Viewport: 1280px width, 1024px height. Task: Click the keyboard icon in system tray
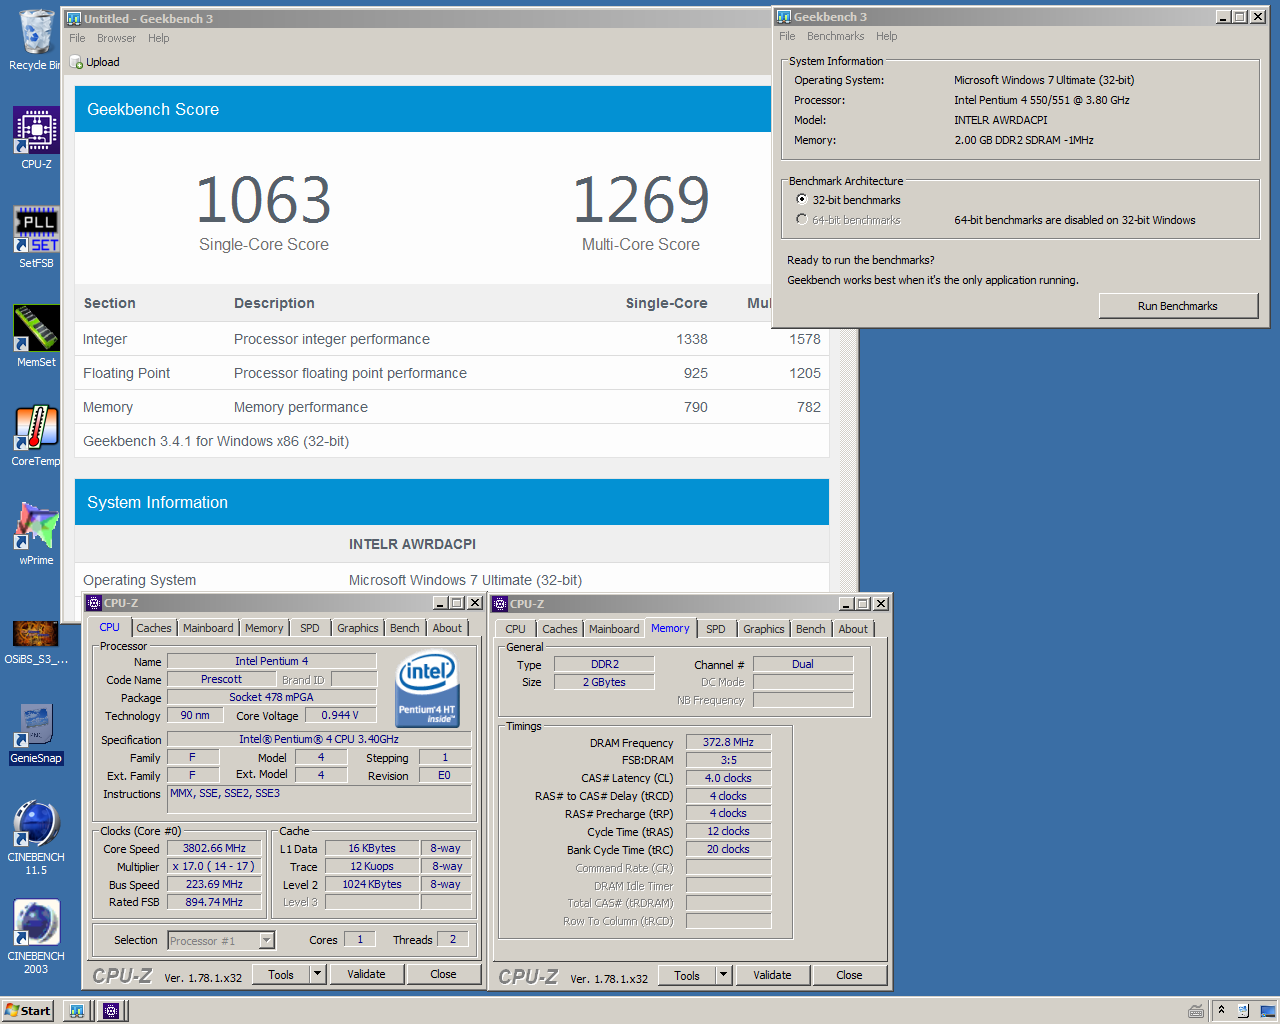[1195, 1011]
